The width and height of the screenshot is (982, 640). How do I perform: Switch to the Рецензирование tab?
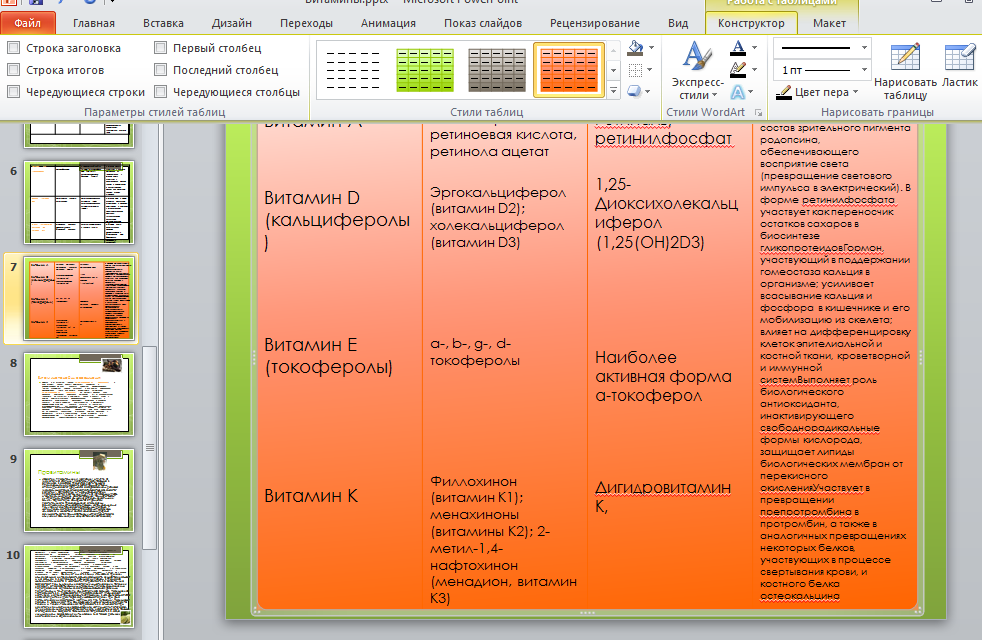(x=595, y=23)
